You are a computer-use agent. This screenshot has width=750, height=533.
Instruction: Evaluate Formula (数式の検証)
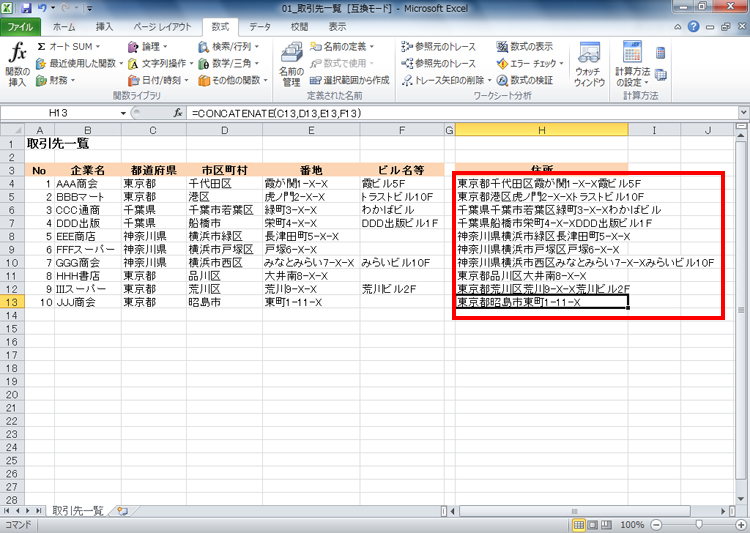click(x=525, y=80)
